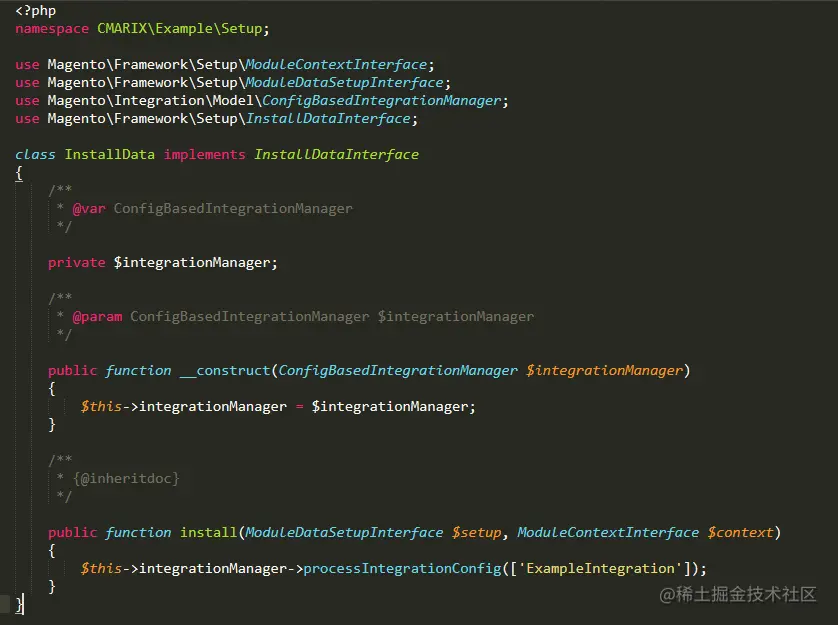Select the InstallData class name

point(107,154)
